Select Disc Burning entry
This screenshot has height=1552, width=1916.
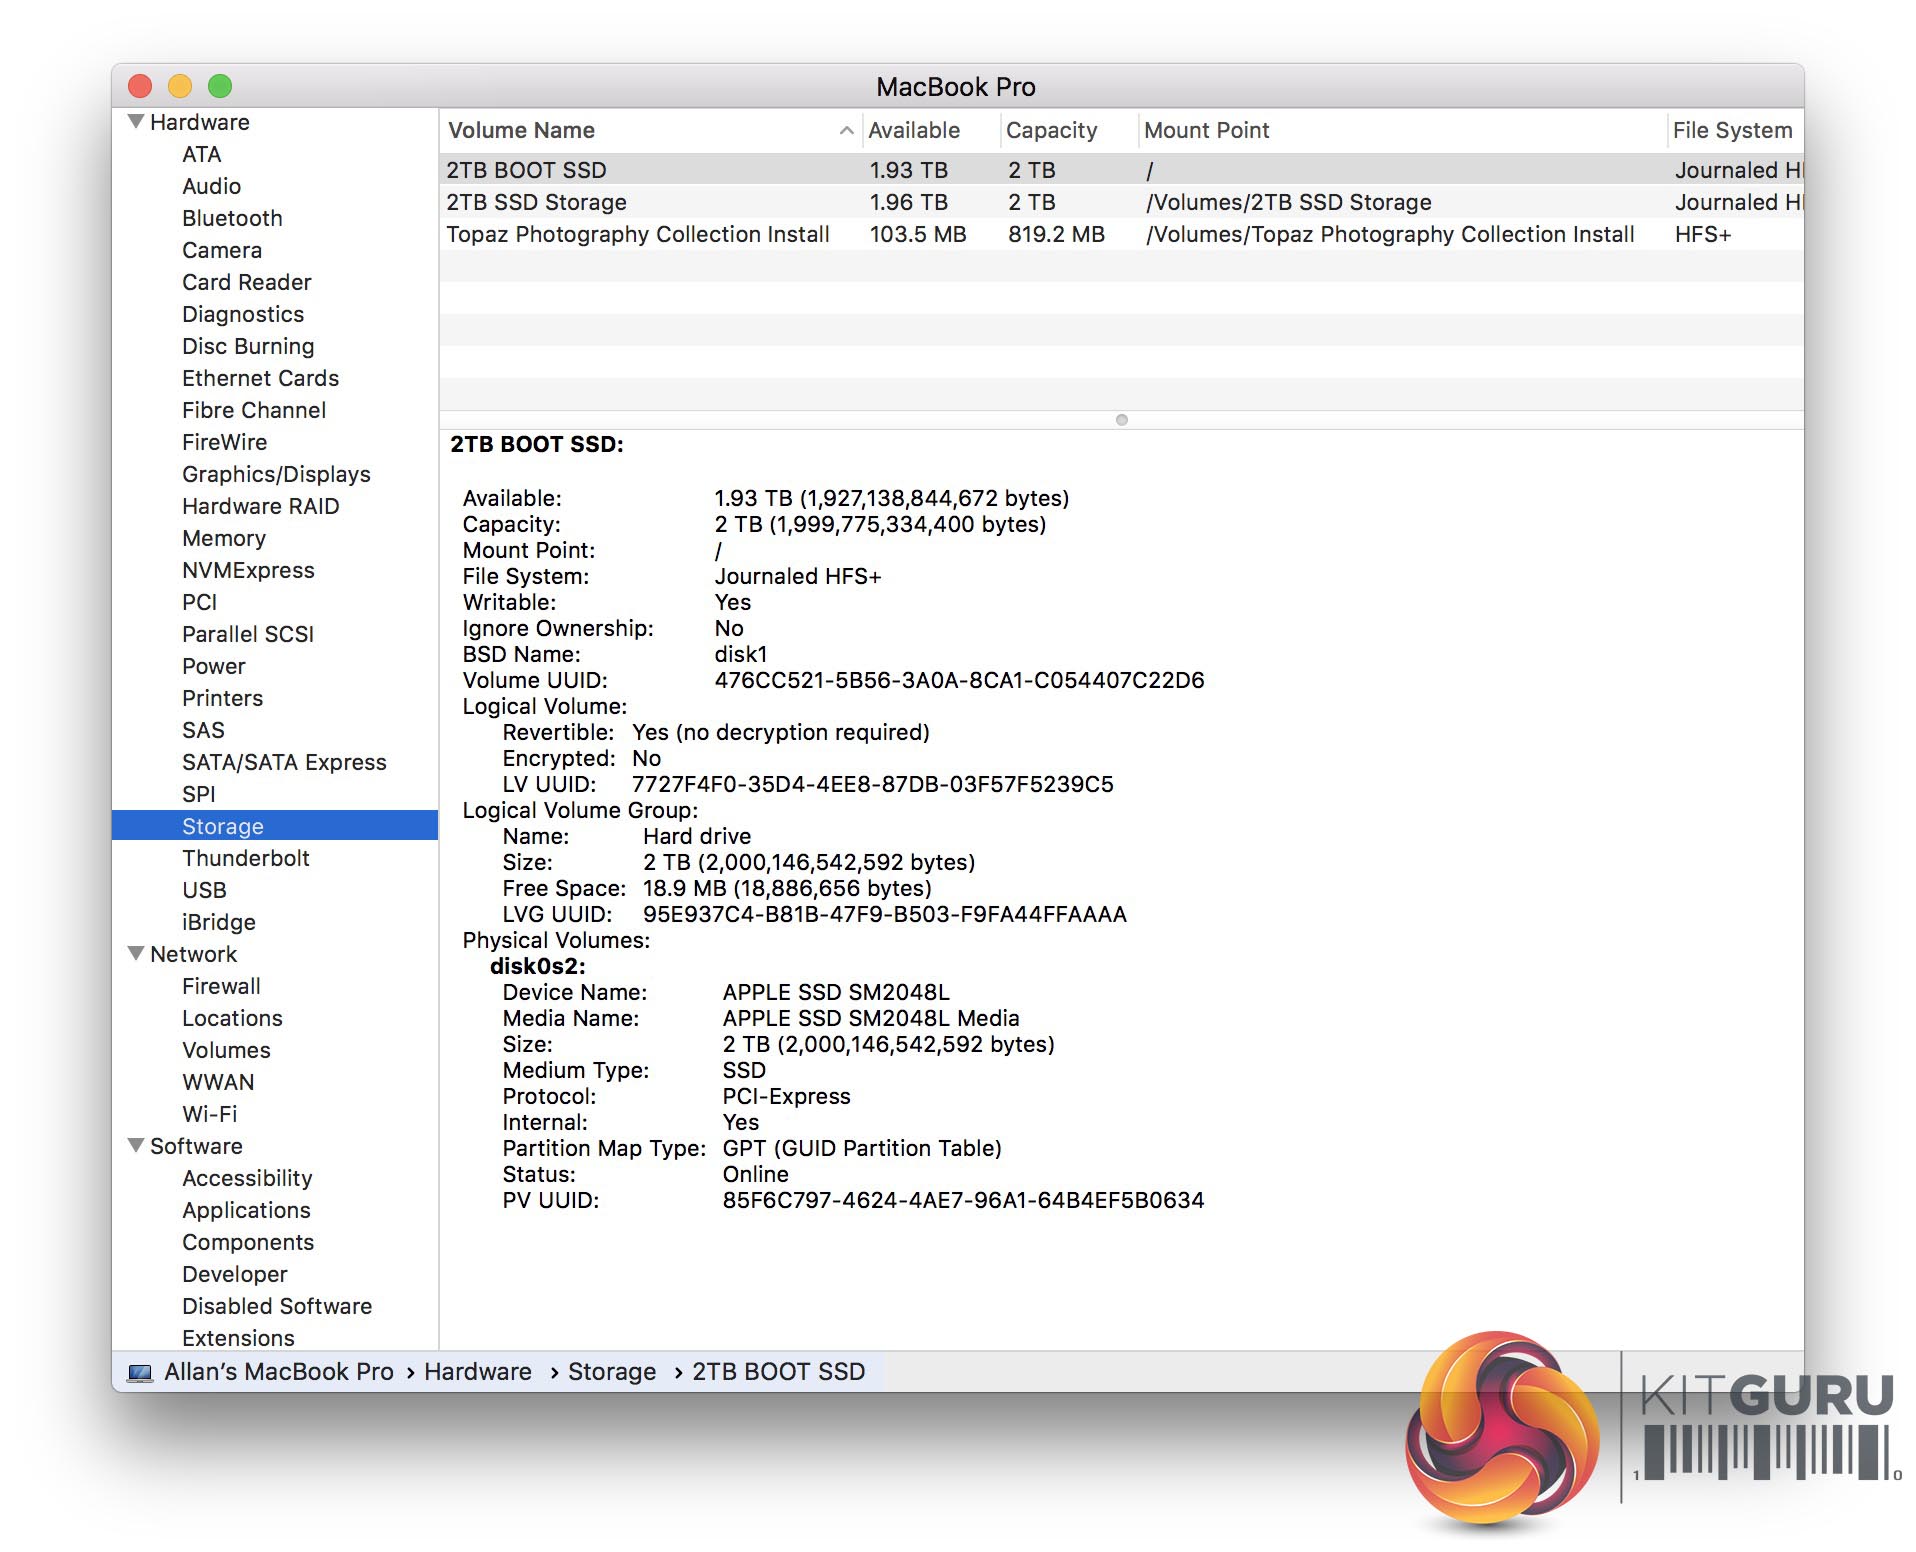click(x=248, y=346)
